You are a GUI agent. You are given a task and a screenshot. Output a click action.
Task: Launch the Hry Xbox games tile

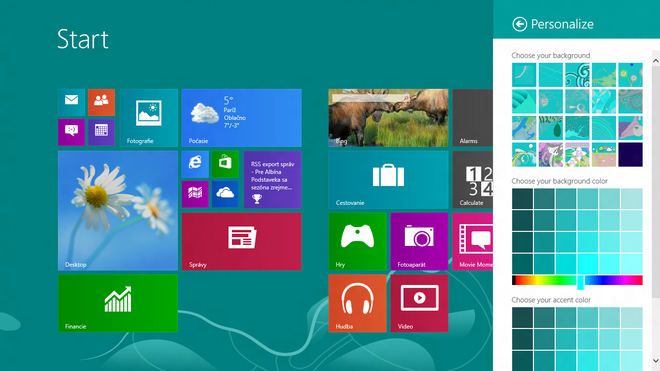357,241
